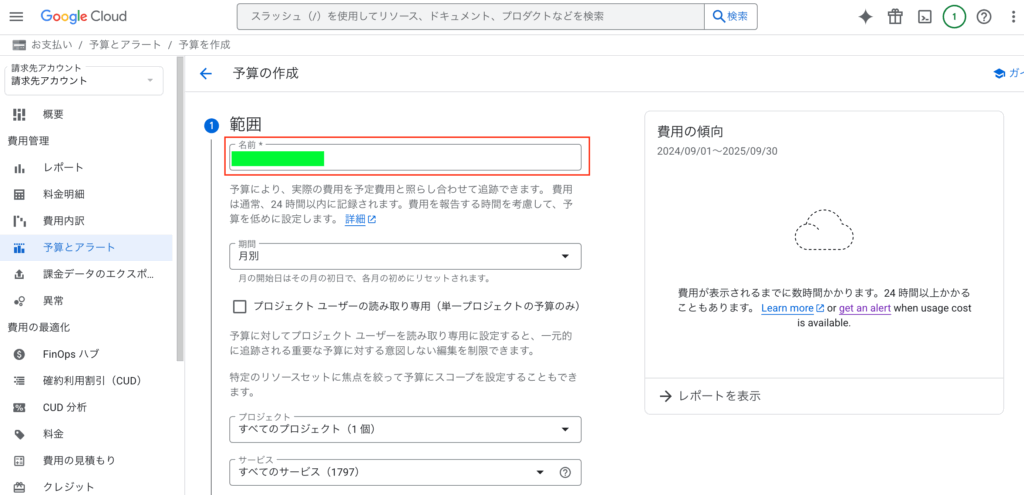The height and width of the screenshot is (495, 1024).
Task: Click the Learn more link
Action: pyautogui.click(x=792, y=308)
